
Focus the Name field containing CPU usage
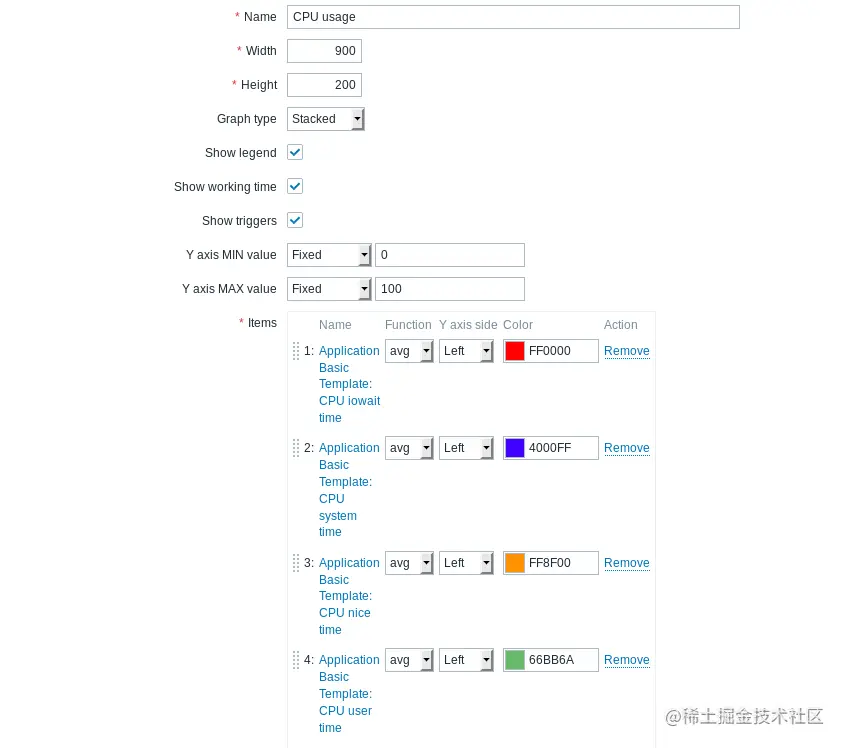pos(513,17)
